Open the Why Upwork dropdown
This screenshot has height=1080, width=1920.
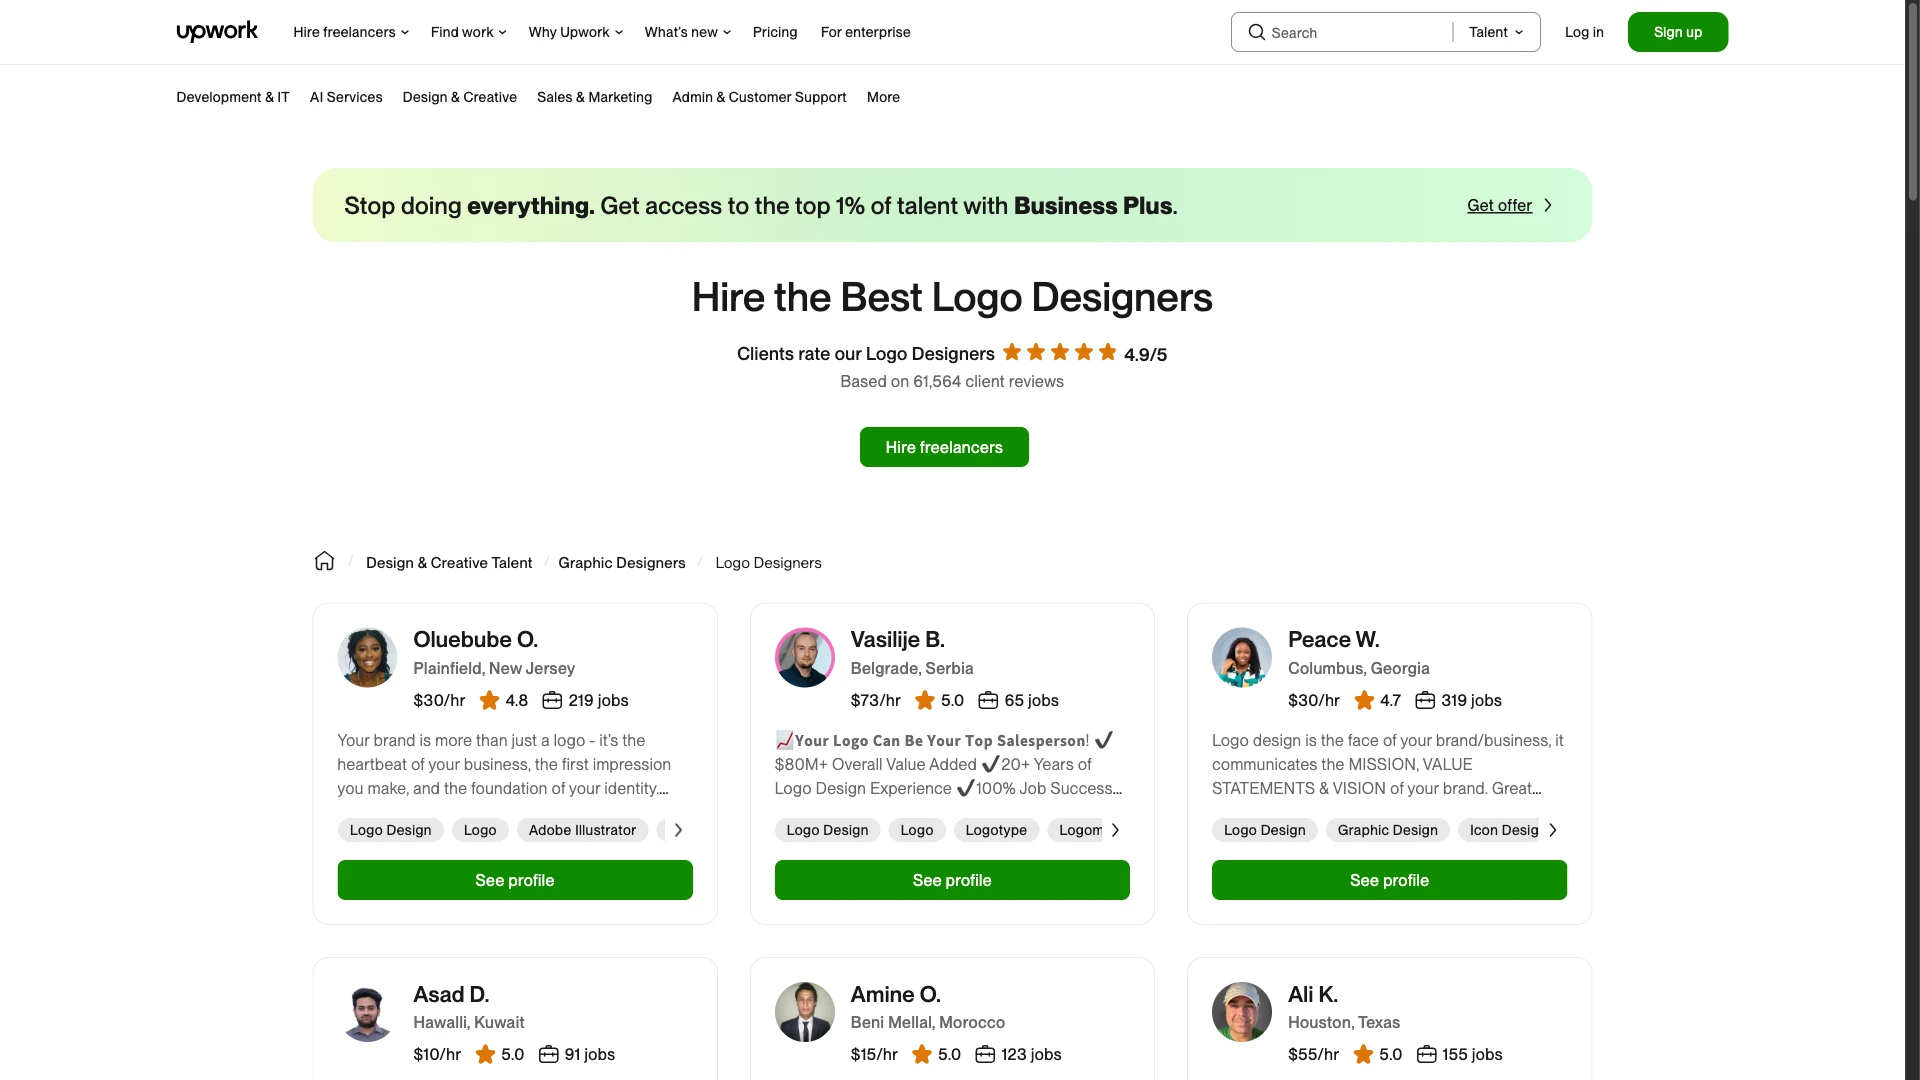point(574,32)
